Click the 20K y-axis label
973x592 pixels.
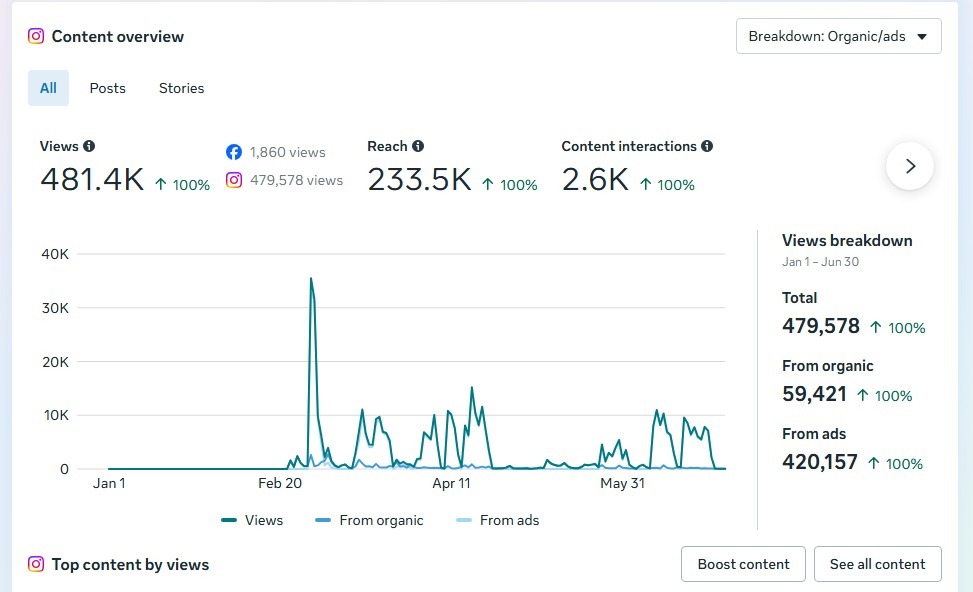[55, 362]
